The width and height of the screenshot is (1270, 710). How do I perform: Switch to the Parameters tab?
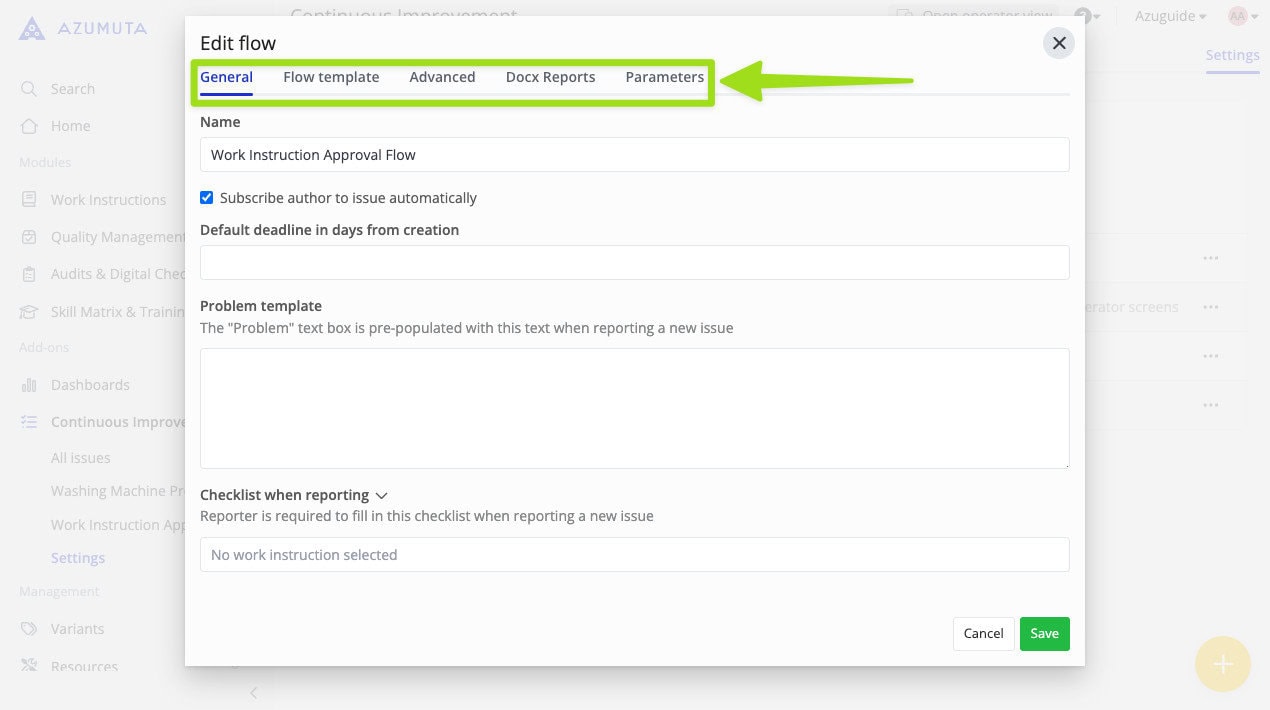[x=664, y=77]
